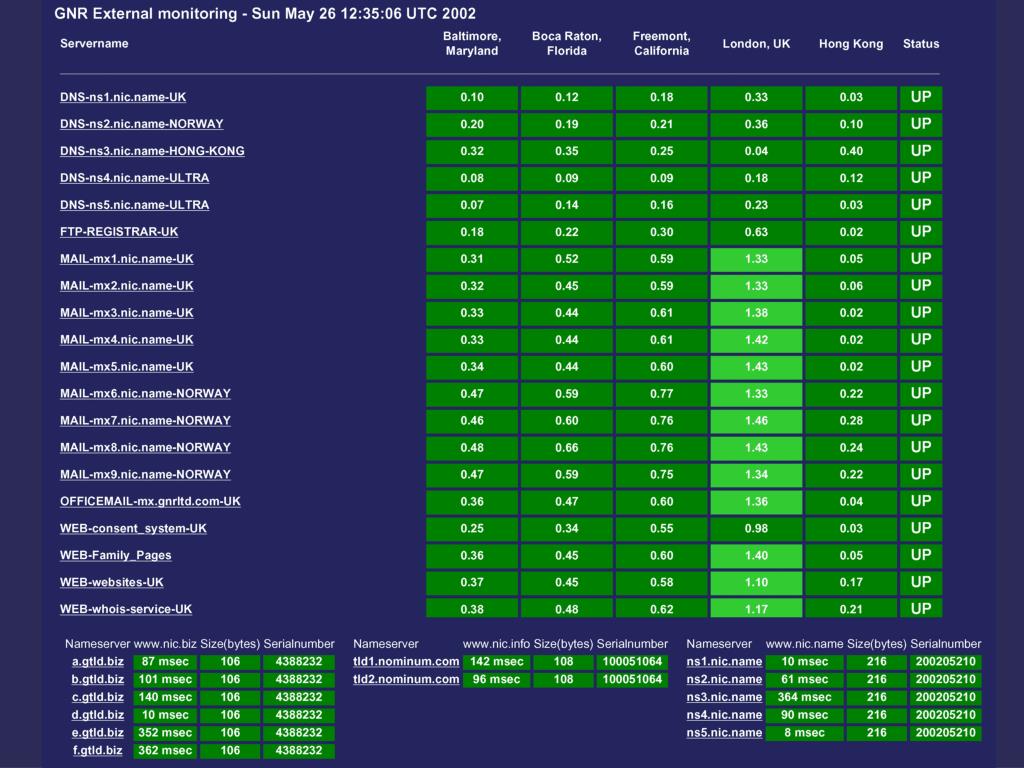This screenshot has width=1024, height=768.
Task: Click the Servername column header
Action: [x=94, y=44]
